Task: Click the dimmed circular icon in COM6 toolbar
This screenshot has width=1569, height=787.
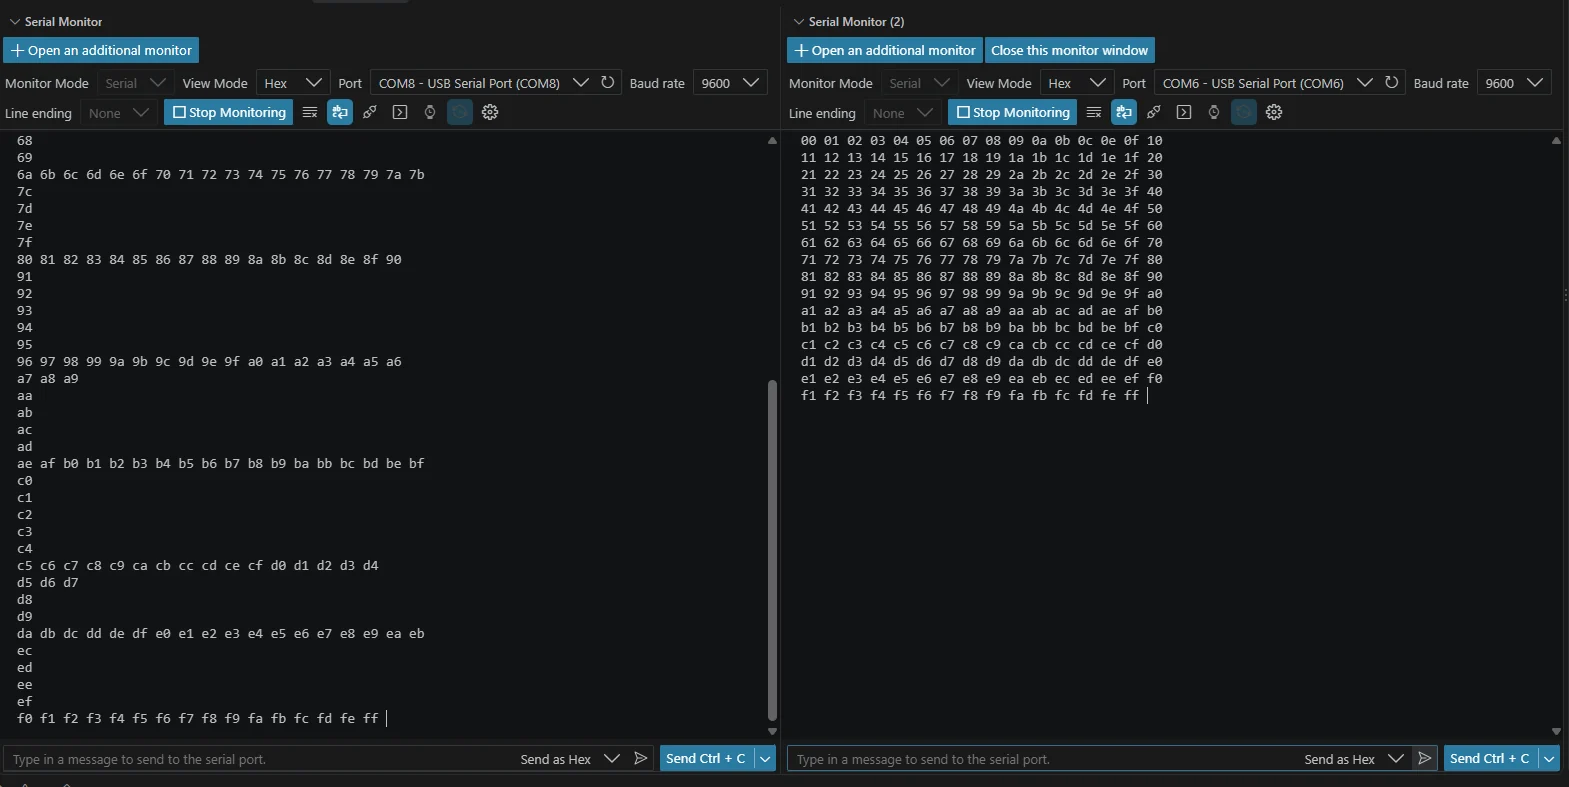Action: pos(1244,112)
